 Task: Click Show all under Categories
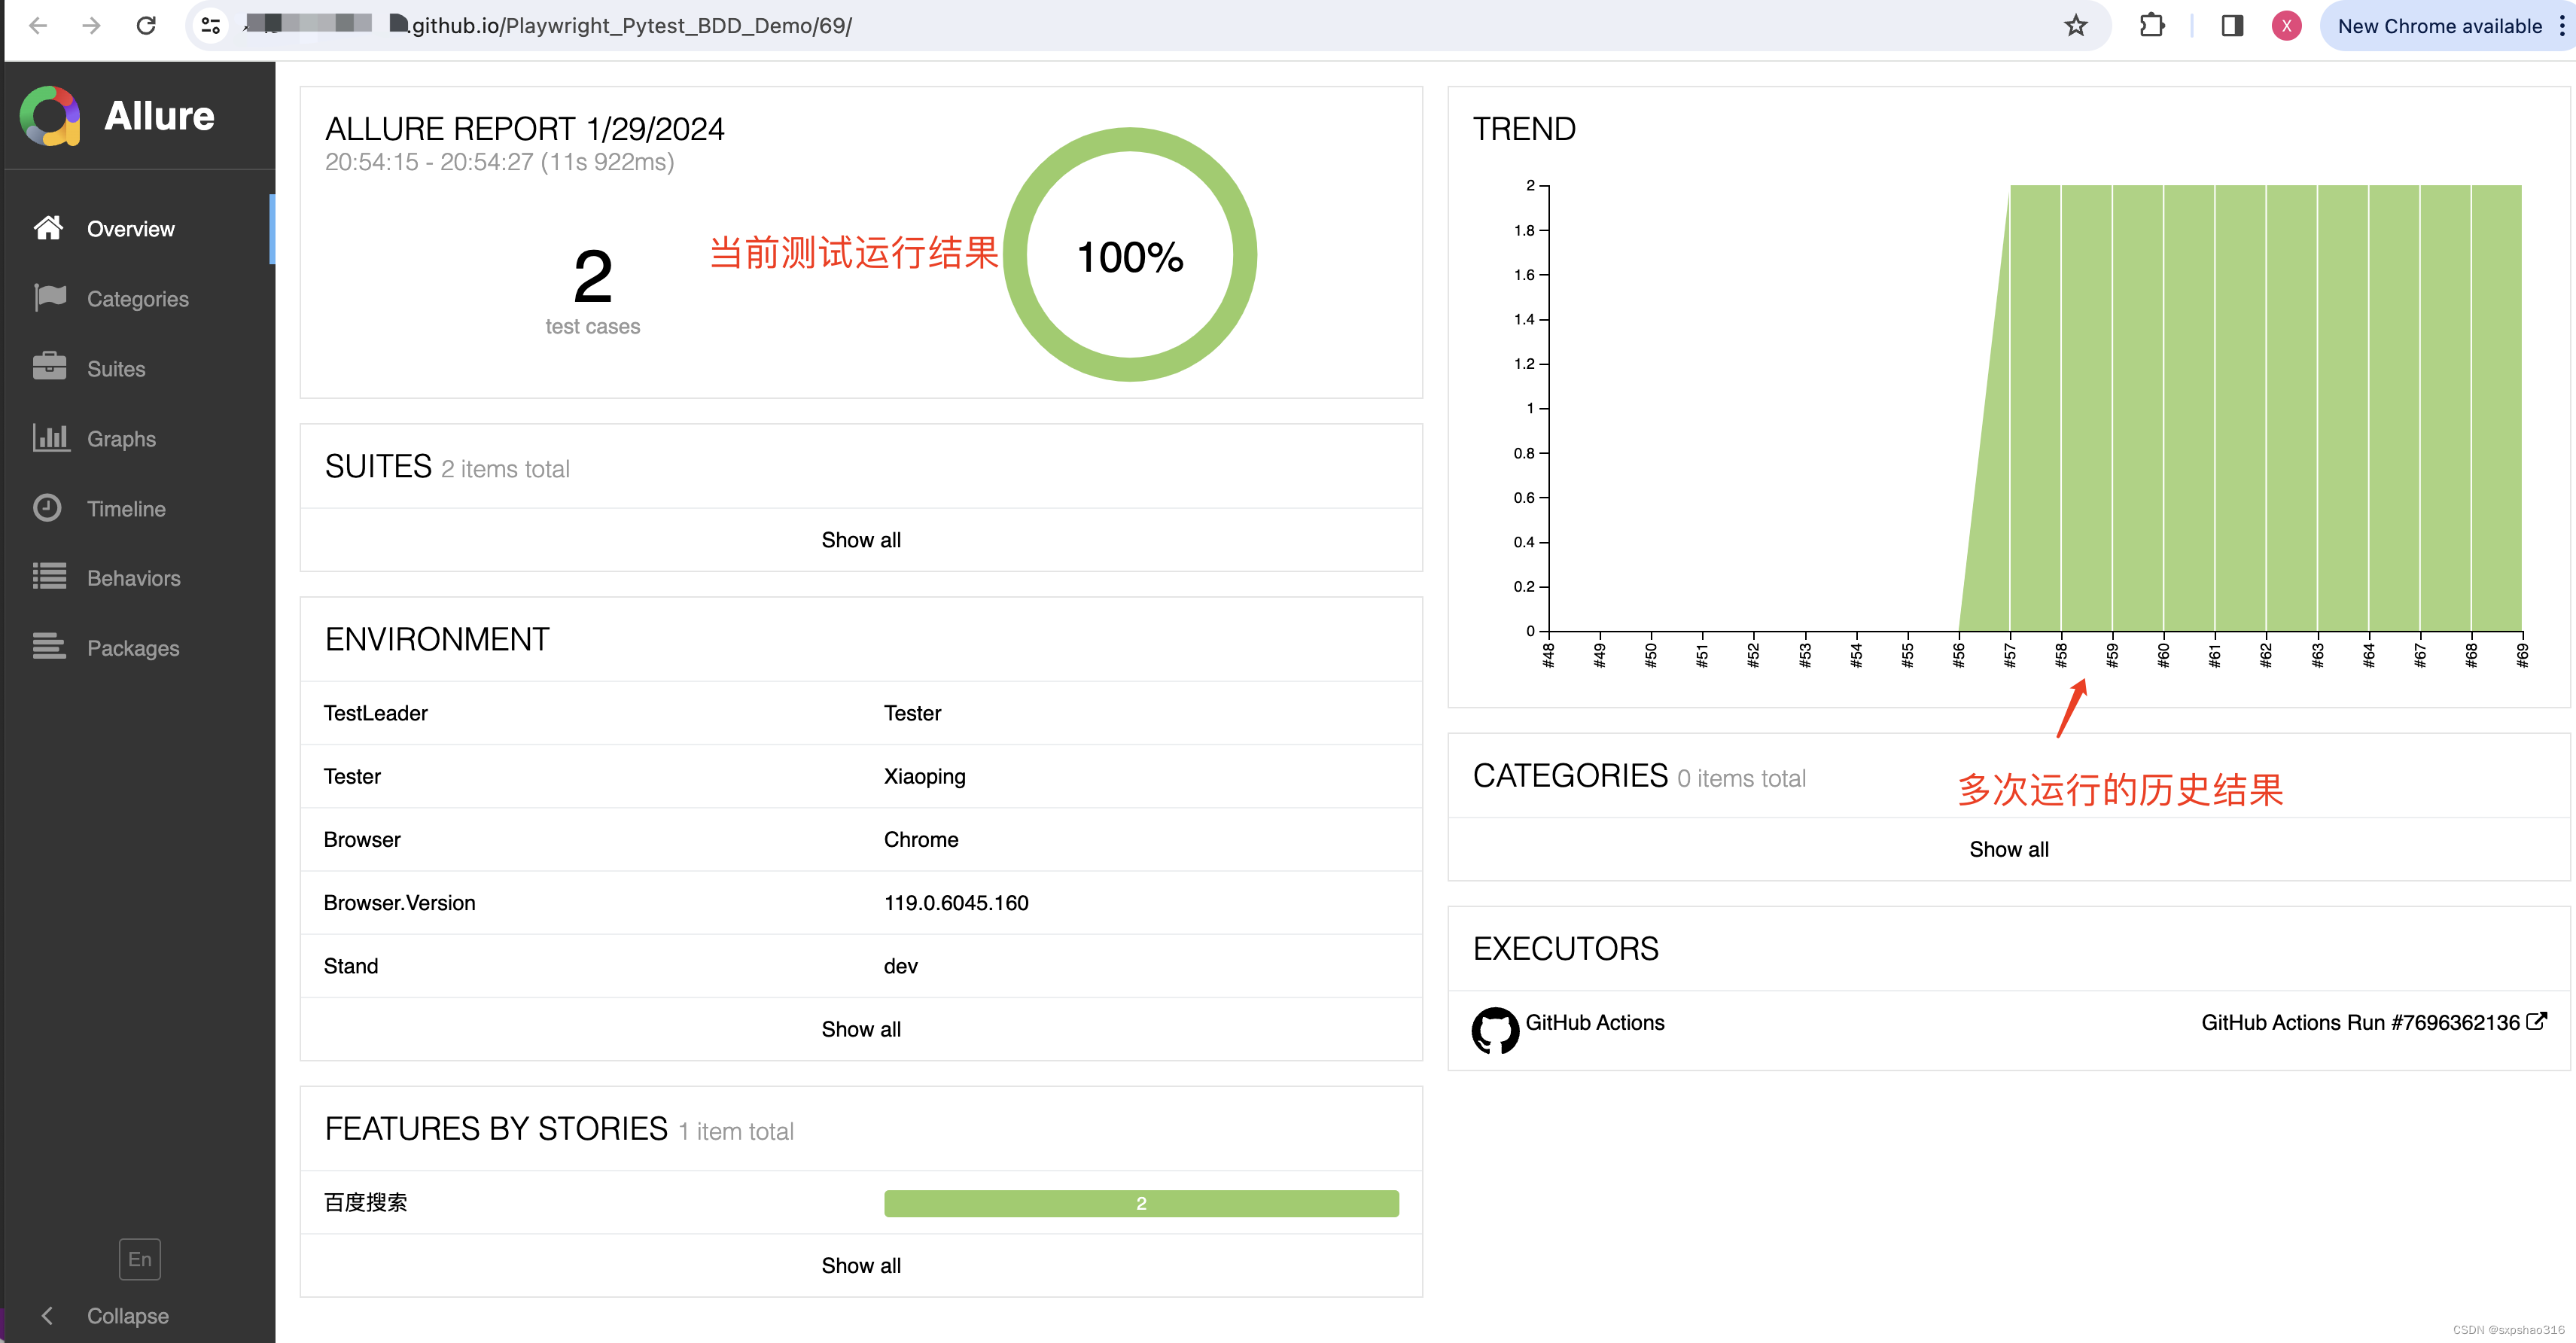click(x=2009, y=849)
